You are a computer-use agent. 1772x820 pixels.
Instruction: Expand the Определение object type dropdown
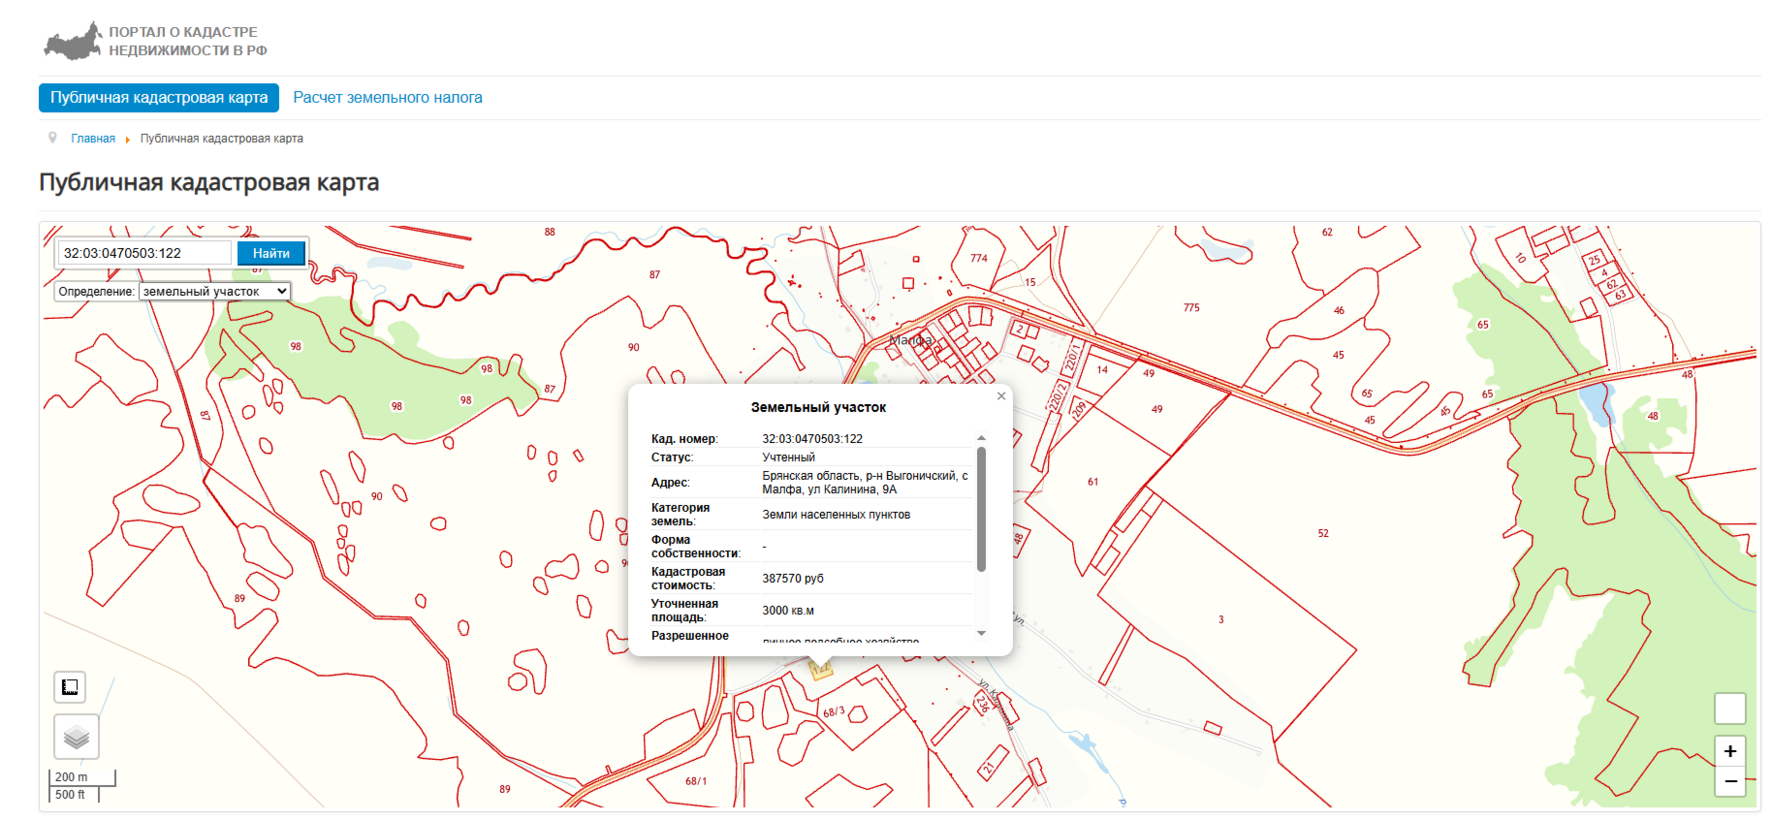coord(214,292)
